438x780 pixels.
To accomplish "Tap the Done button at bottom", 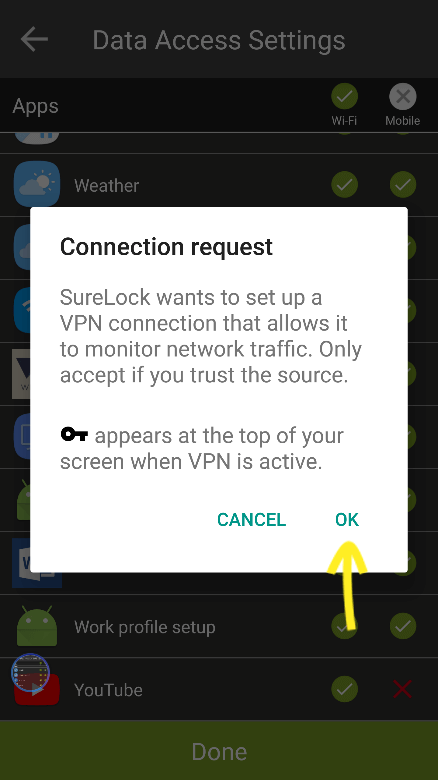I will 219,750.
